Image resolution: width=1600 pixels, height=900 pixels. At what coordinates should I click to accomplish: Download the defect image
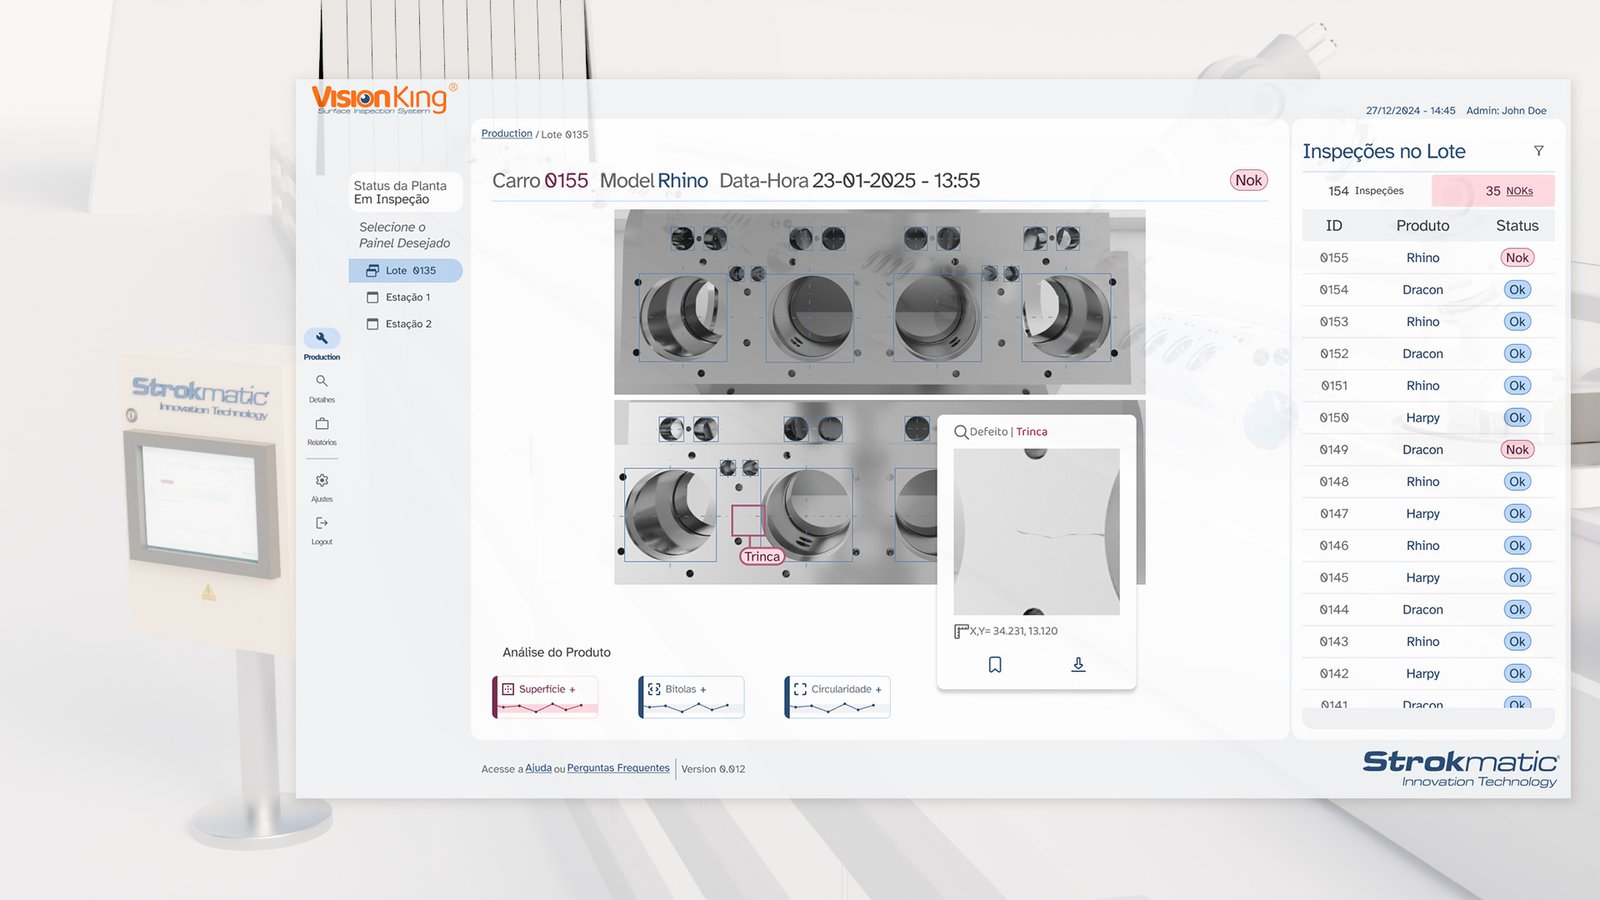click(1078, 665)
